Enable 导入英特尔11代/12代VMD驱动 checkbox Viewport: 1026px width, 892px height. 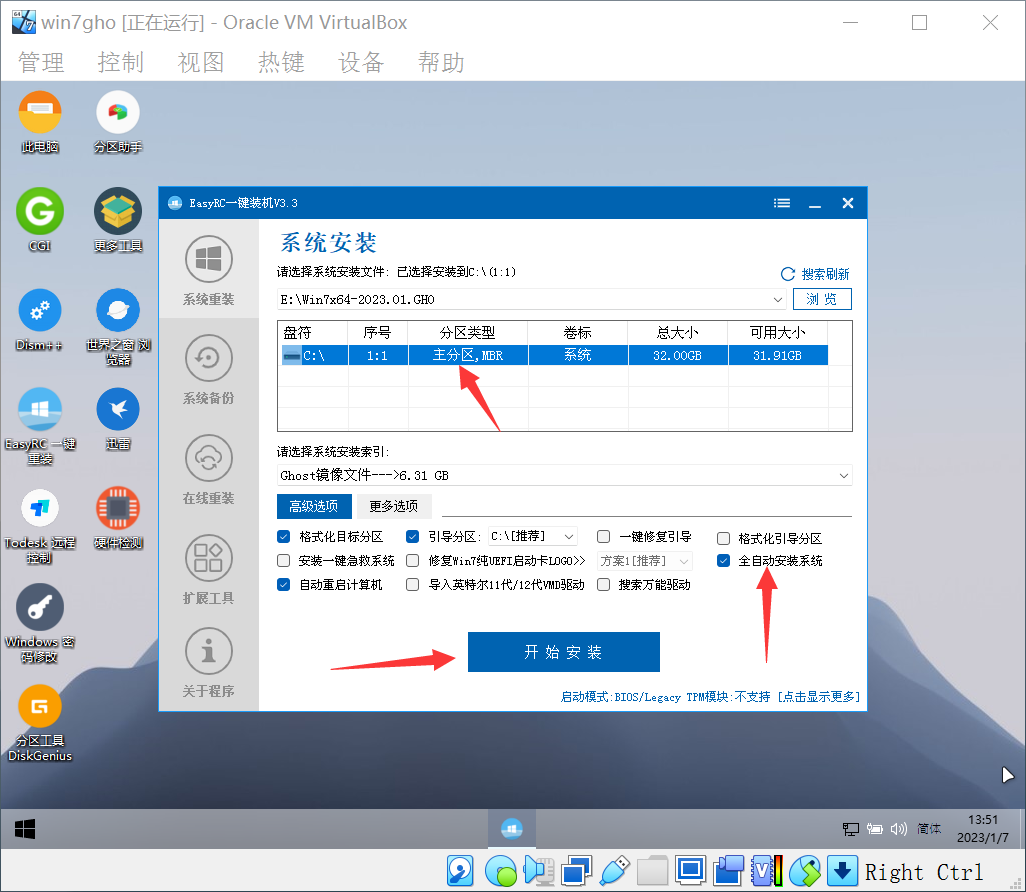coord(412,584)
